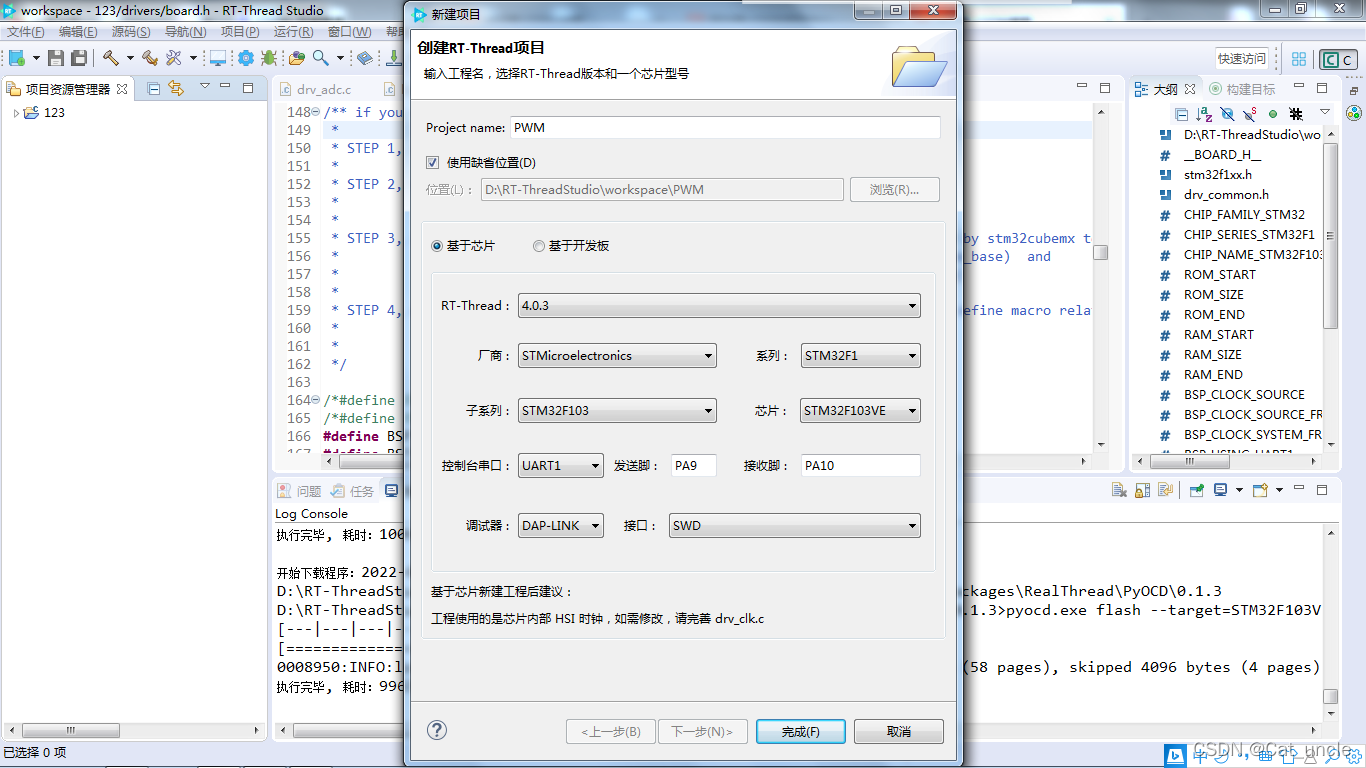Click the display selected console icon

tap(1220, 490)
